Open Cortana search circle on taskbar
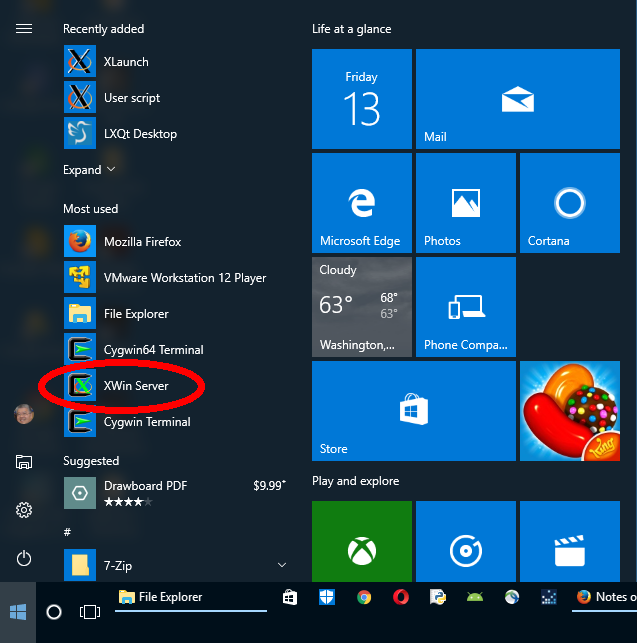The width and height of the screenshot is (637, 643). (54, 612)
